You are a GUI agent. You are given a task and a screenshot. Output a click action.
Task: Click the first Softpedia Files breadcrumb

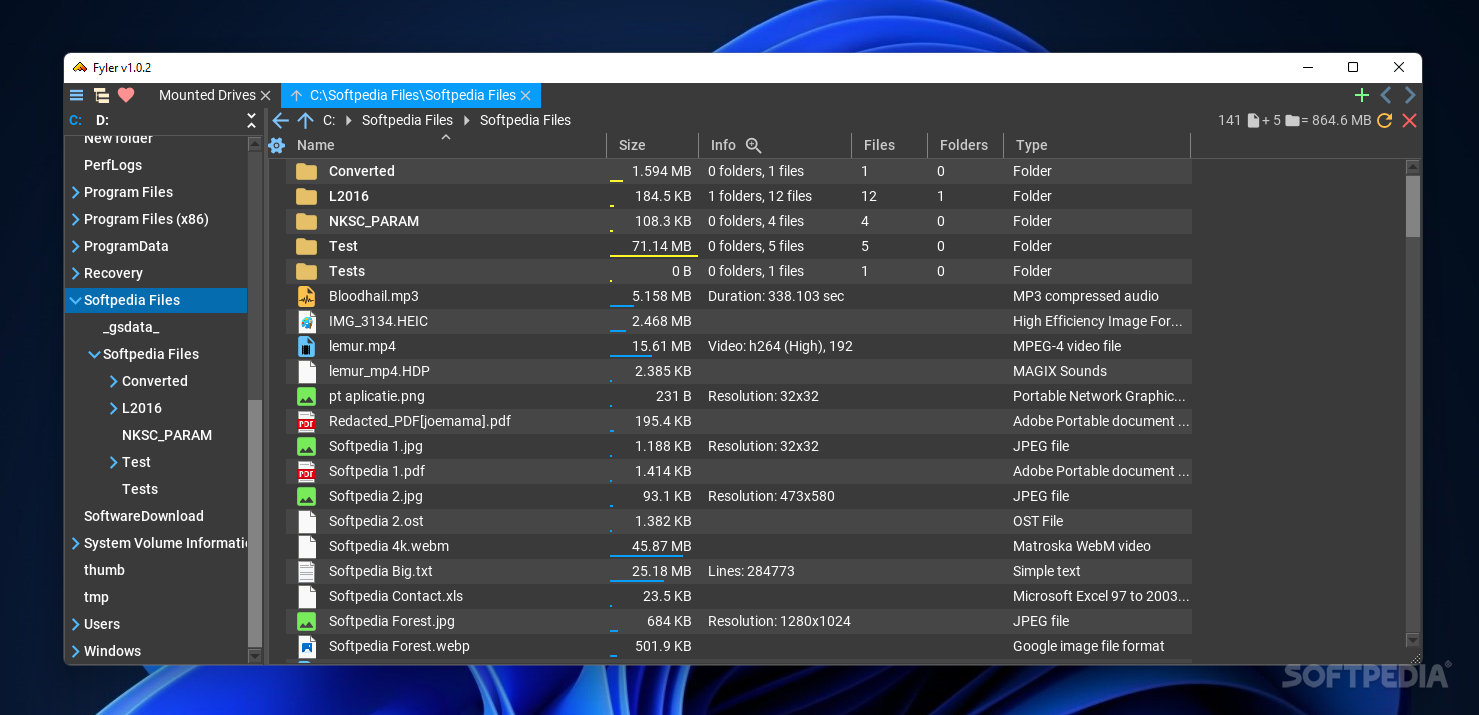[407, 120]
